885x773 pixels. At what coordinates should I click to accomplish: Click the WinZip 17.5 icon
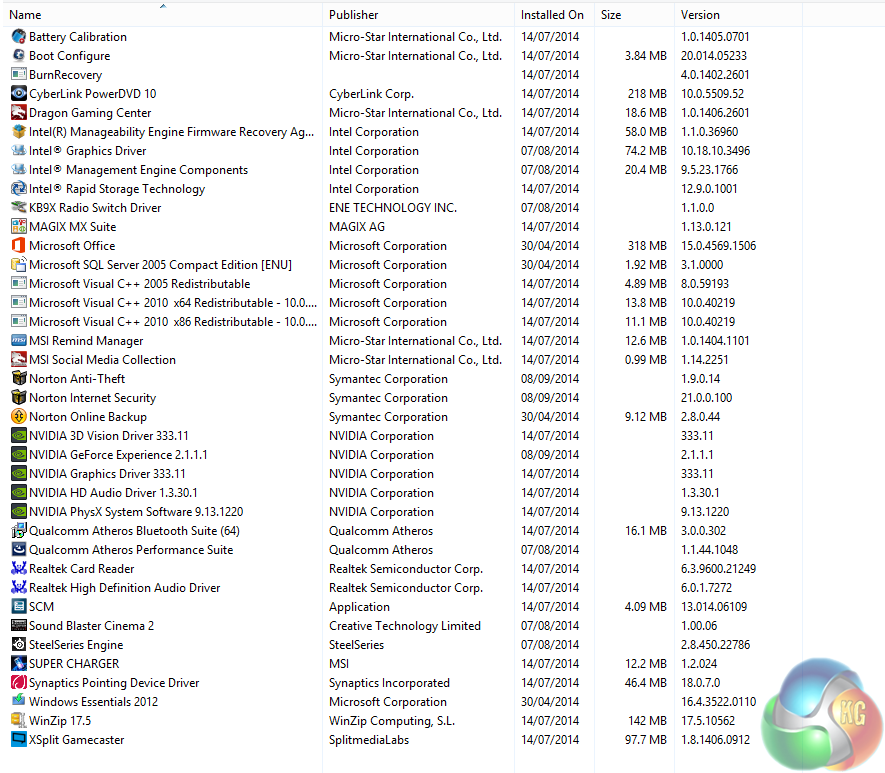19,721
